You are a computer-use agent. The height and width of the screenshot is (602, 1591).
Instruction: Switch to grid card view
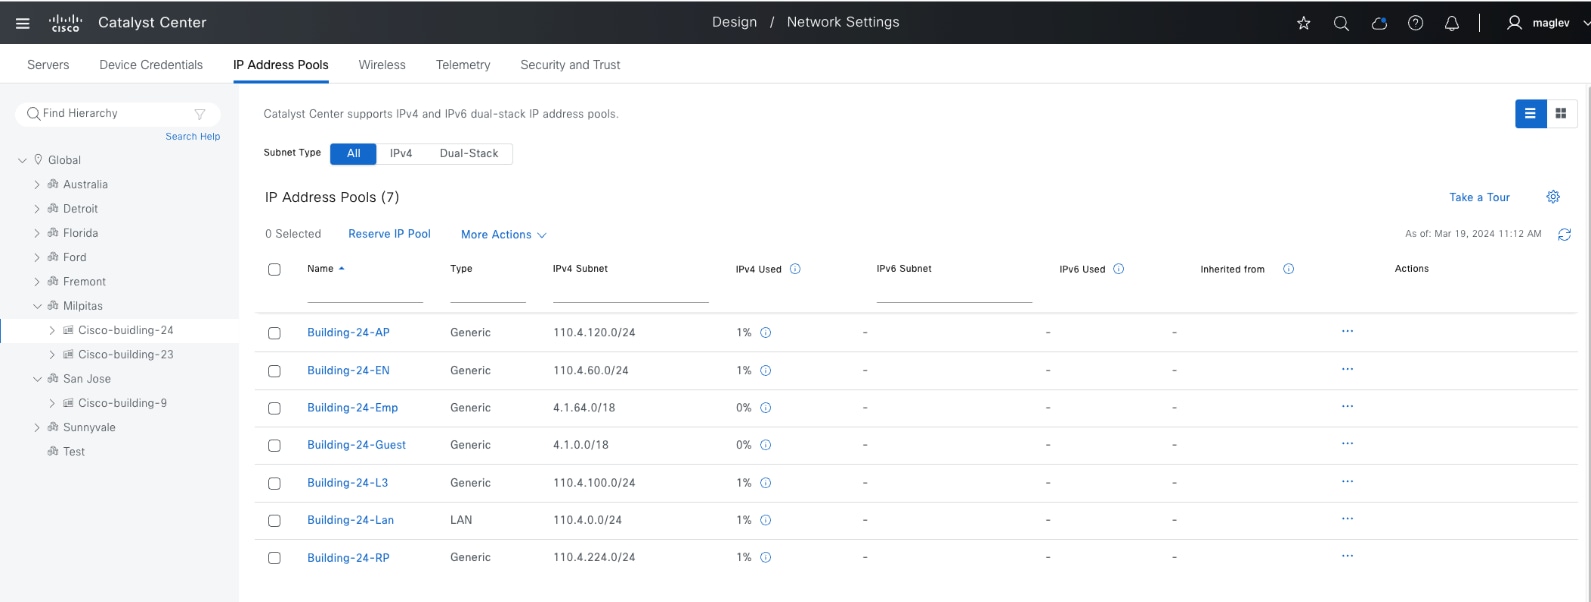click(x=1561, y=114)
